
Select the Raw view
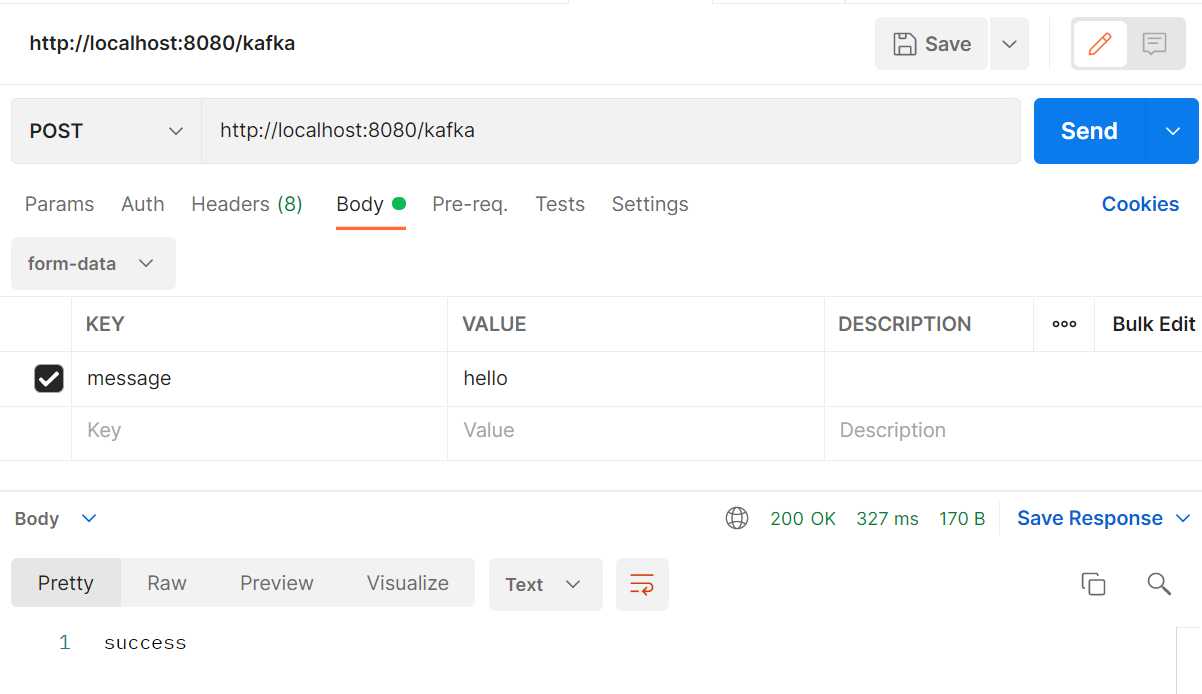(x=167, y=583)
